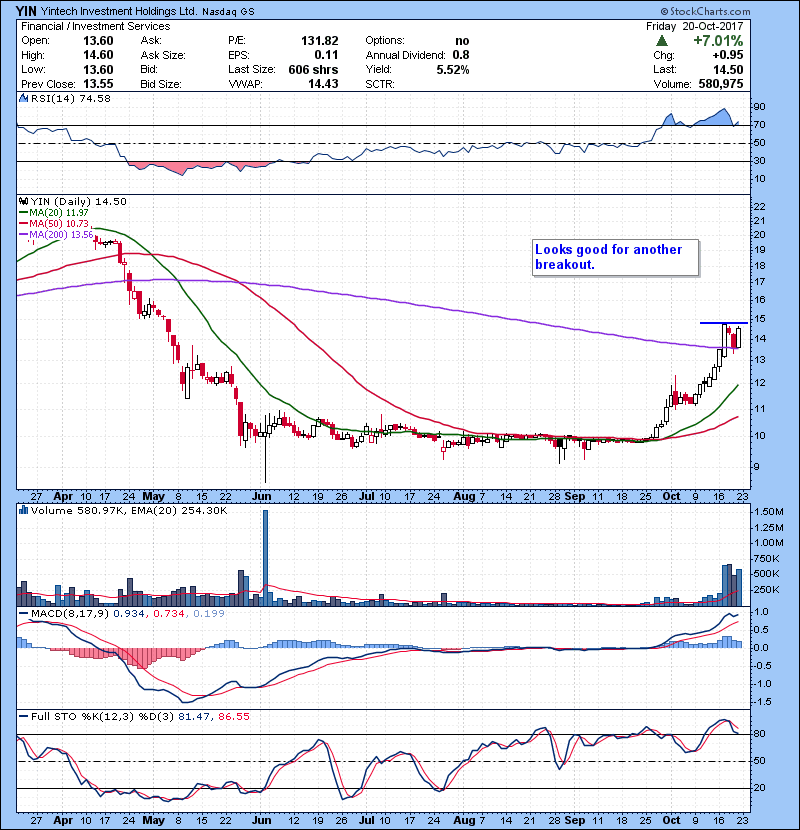Click the P/E value 131.82
800x830 pixels.
[320, 41]
